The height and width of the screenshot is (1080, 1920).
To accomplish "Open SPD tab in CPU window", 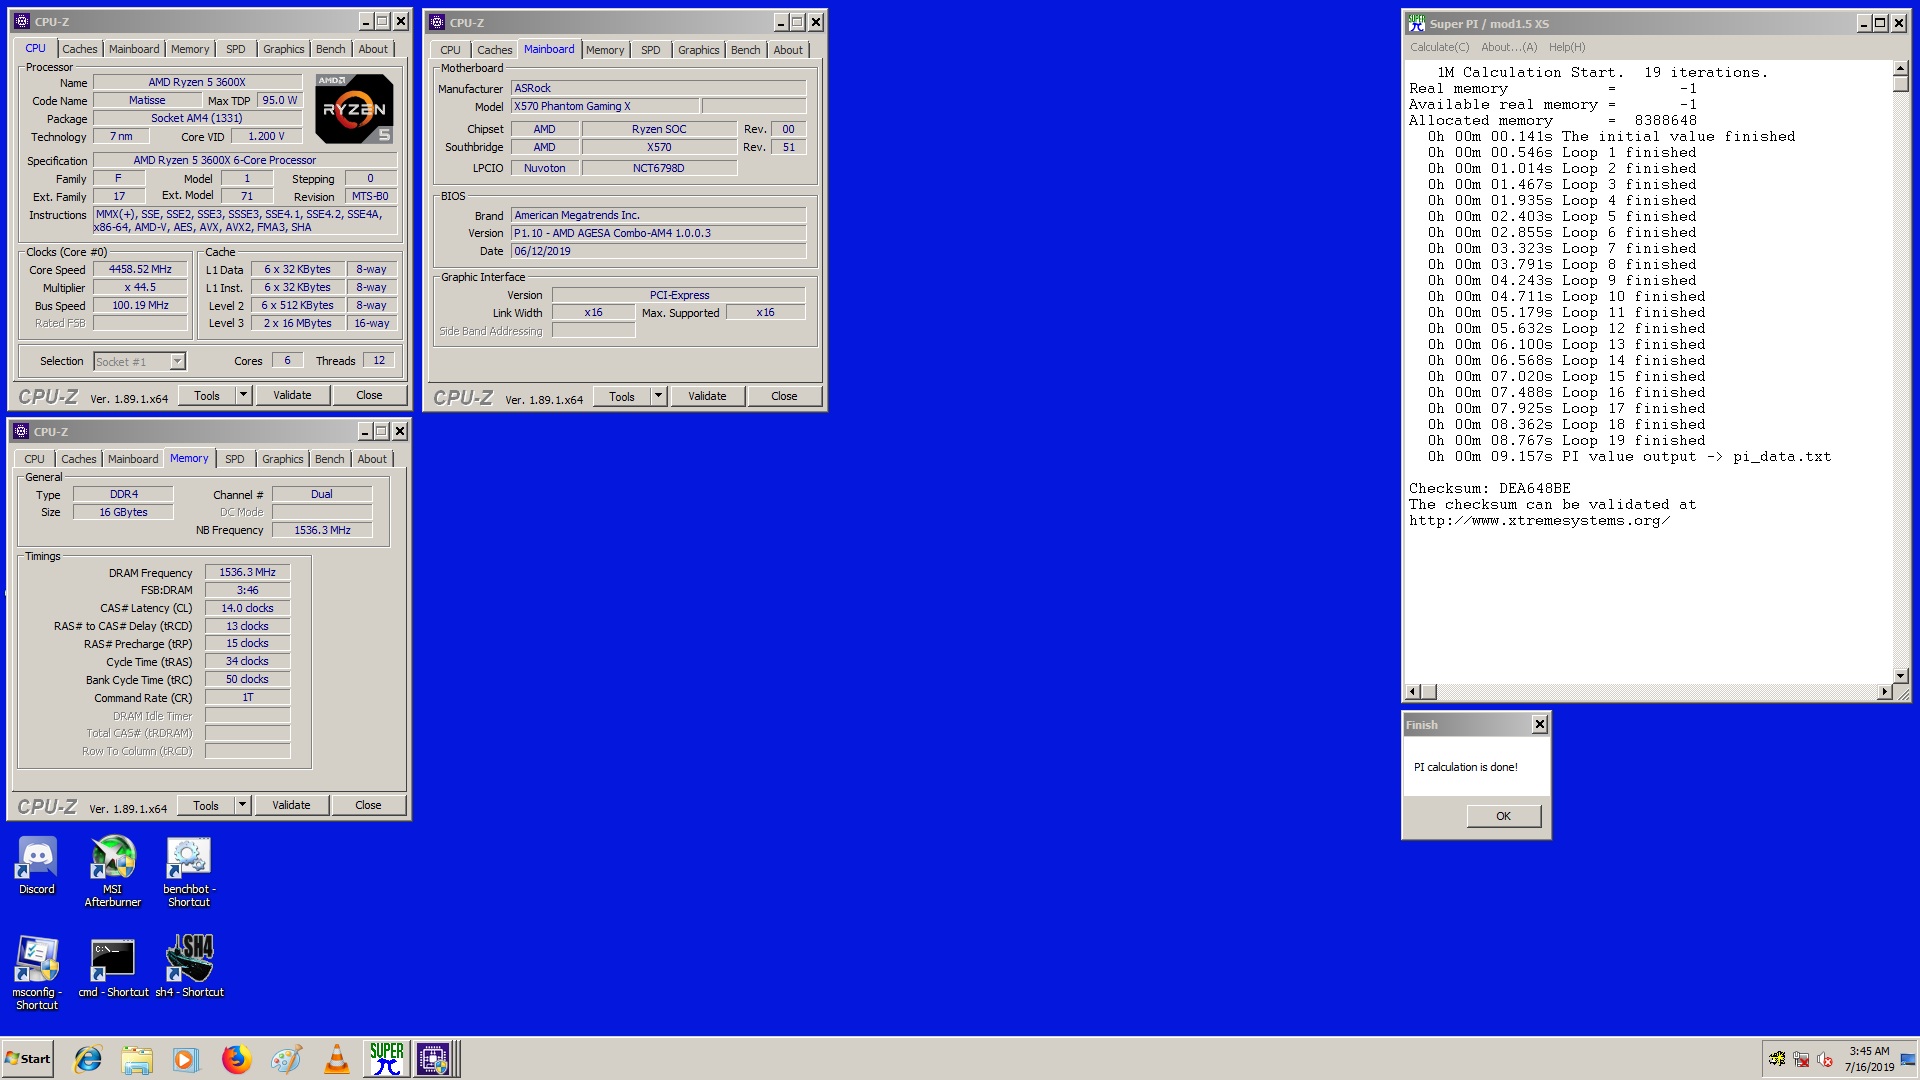I will [x=235, y=49].
